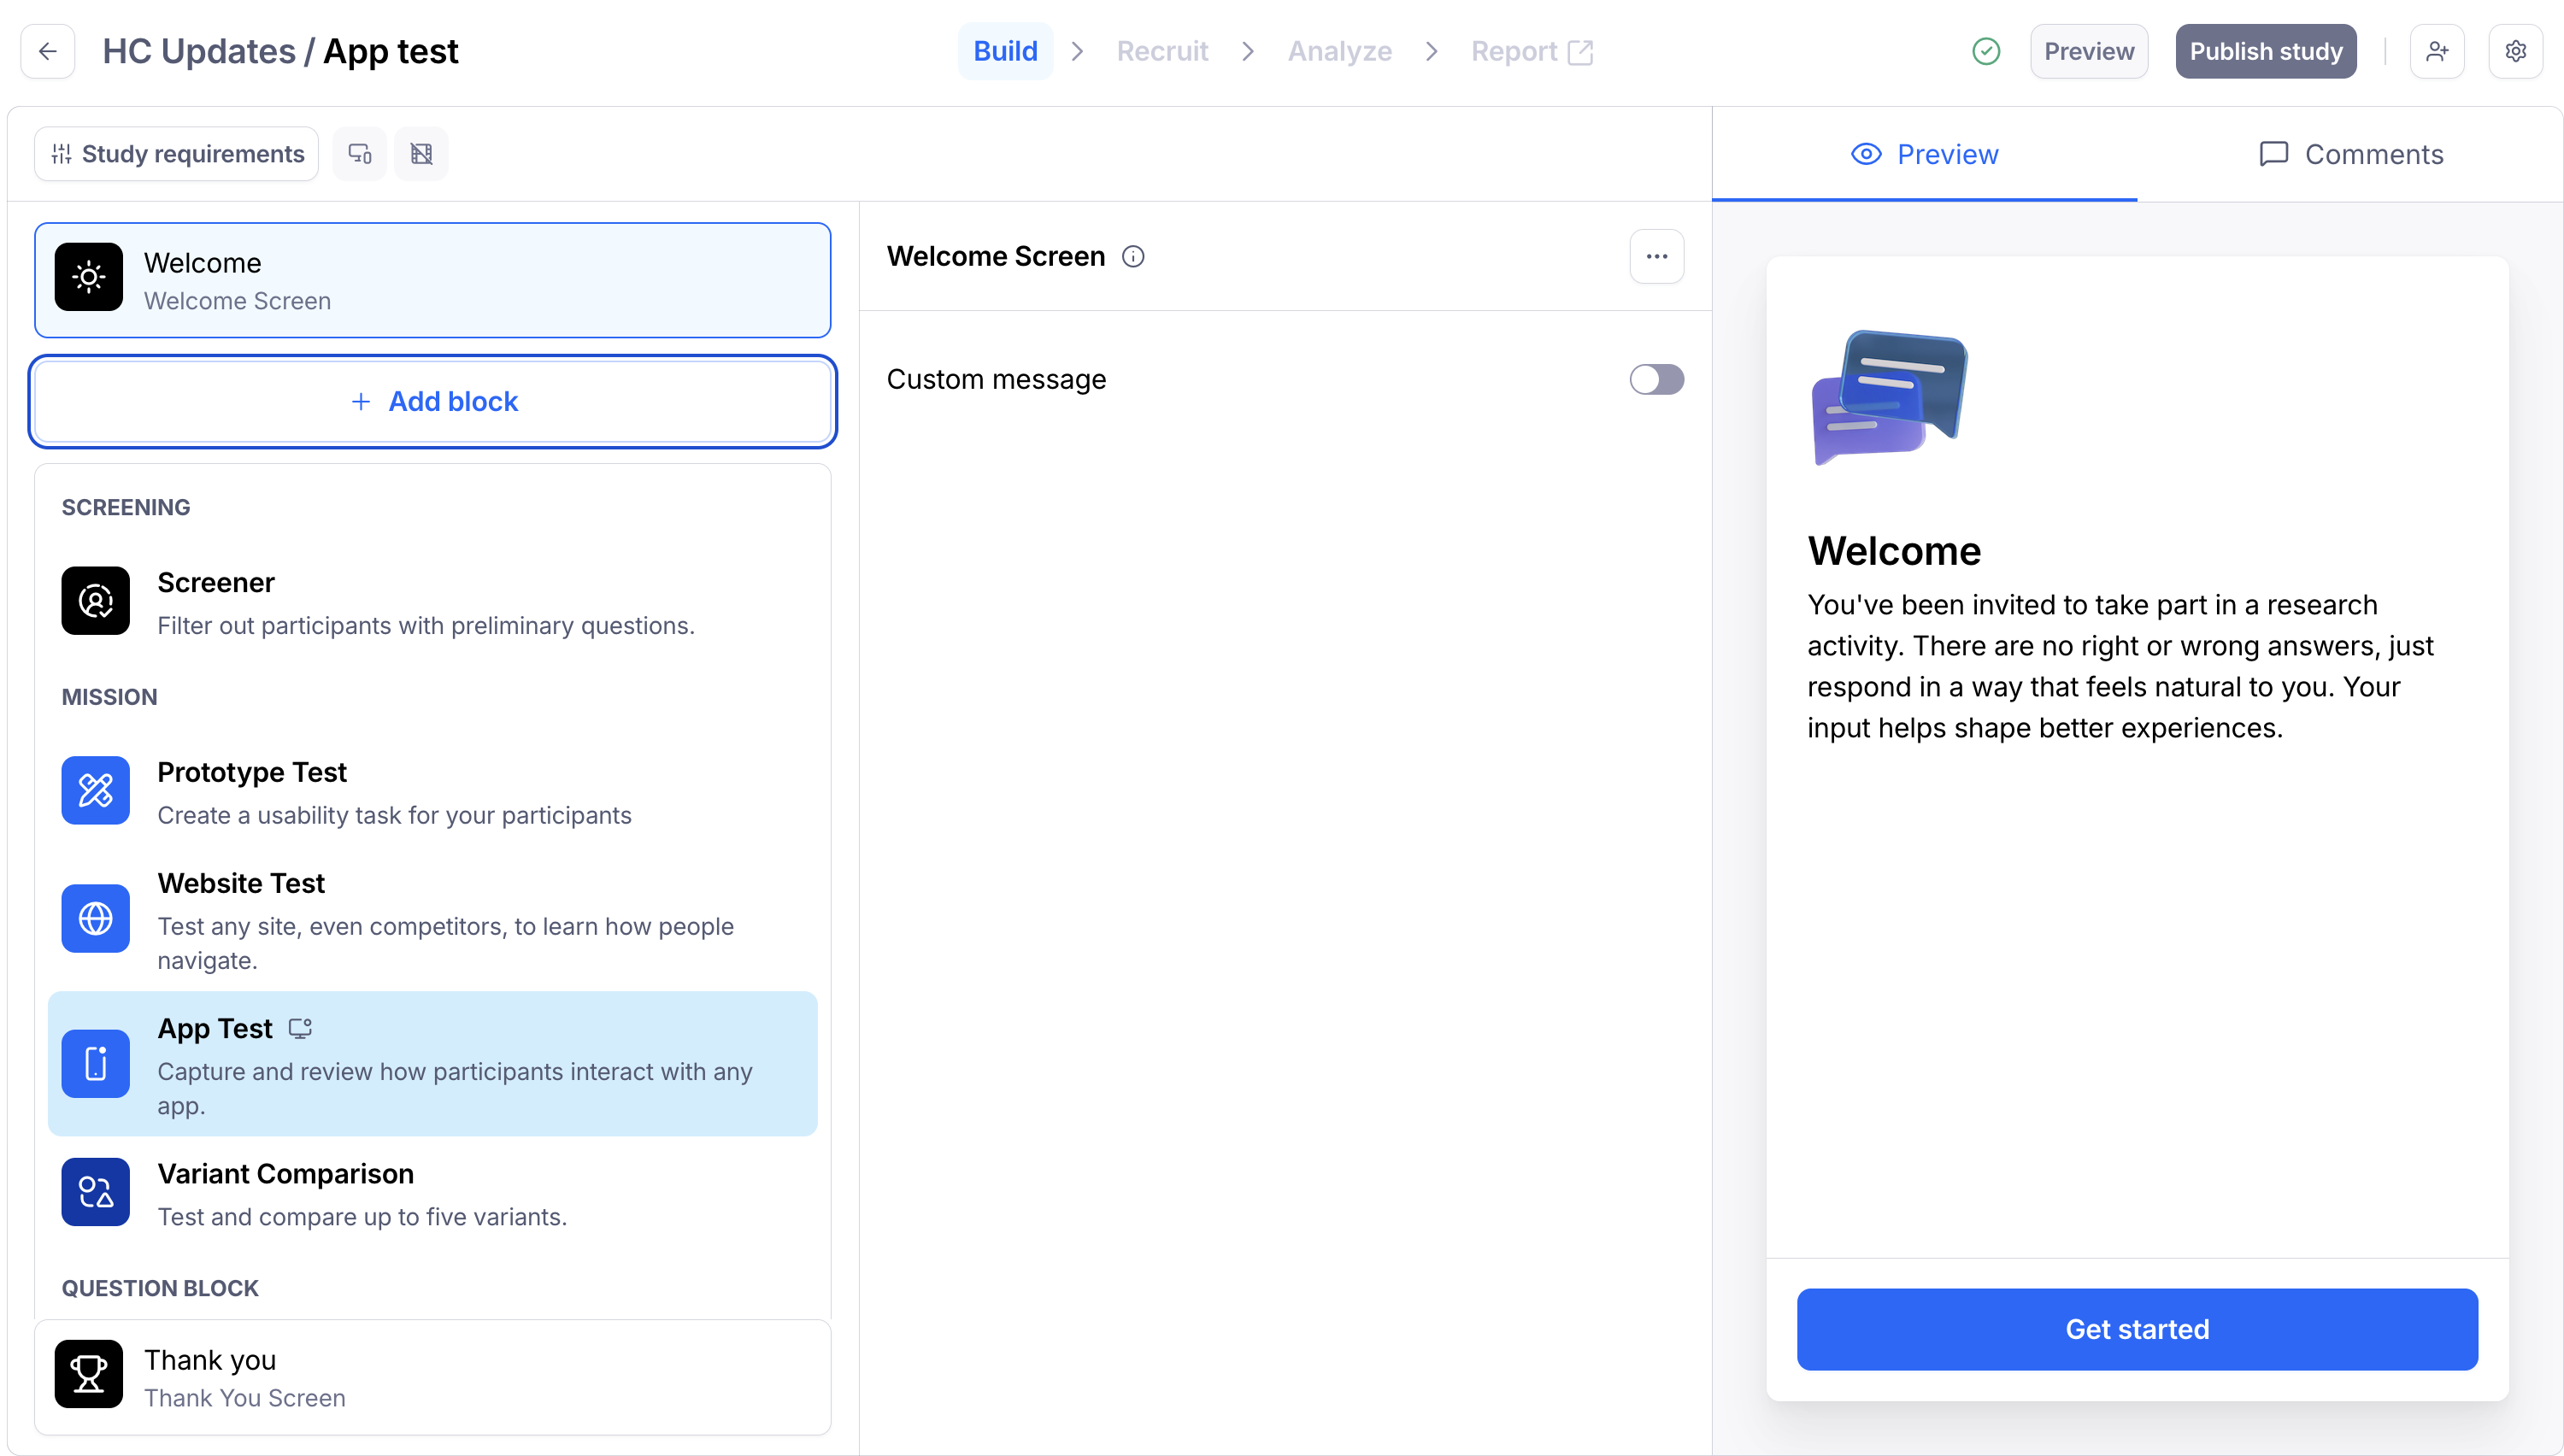Click the Screener block icon

[96, 601]
